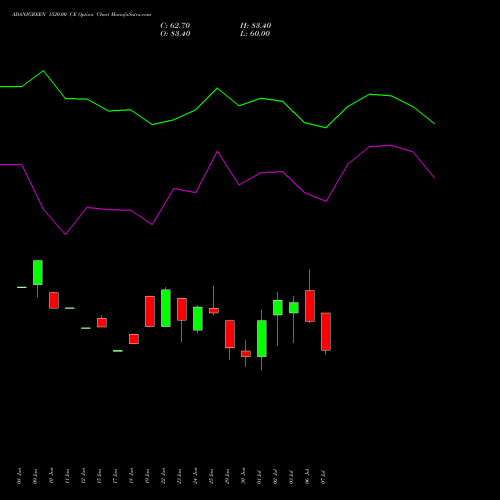500x500 pixels.
Task: Click the green indicator line
Action: pyautogui.click(x=217, y=89)
